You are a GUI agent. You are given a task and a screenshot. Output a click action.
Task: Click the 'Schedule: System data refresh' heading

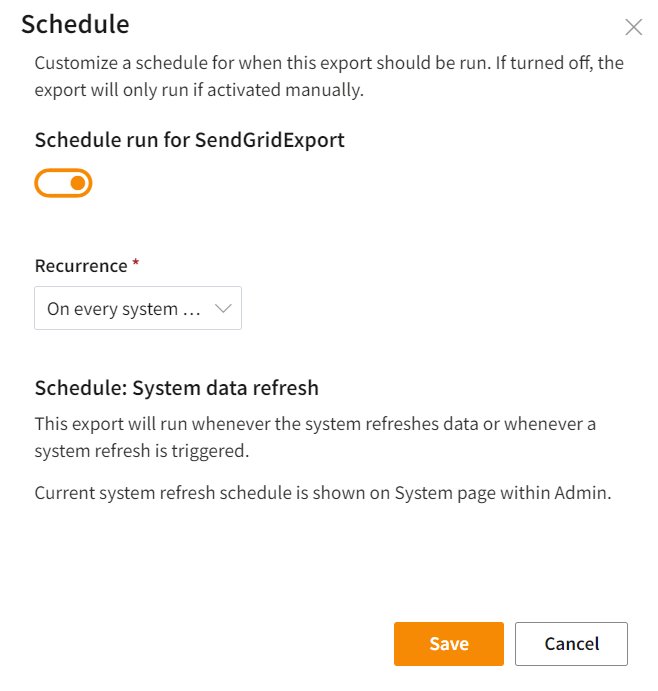[x=176, y=388]
